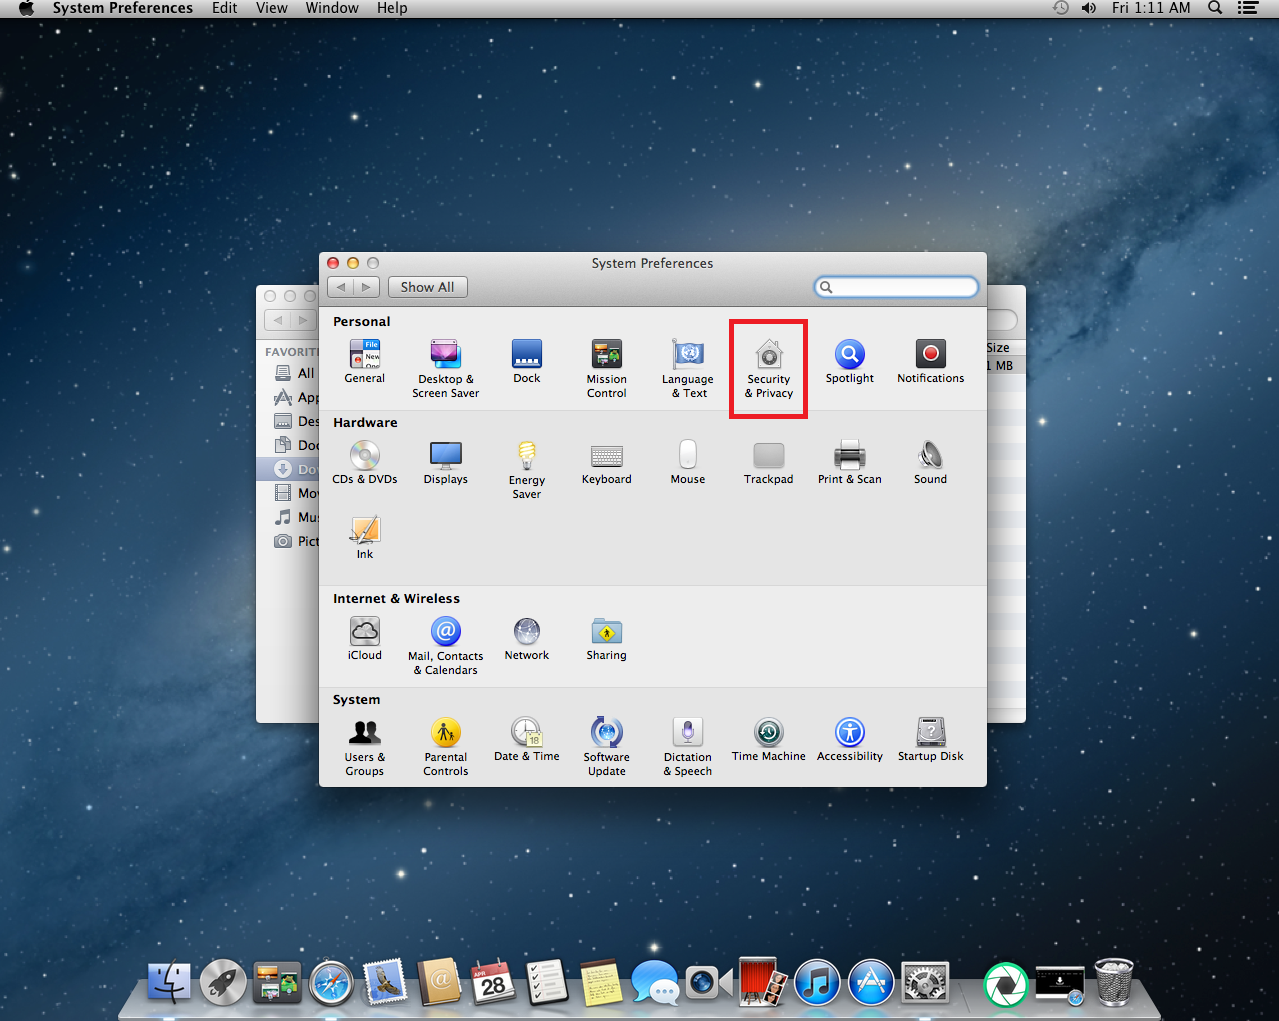The height and width of the screenshot is (1021, 1279).
Task: Open the Mouse preference pane
Action: pyautogui.click(x=688, y=462)
